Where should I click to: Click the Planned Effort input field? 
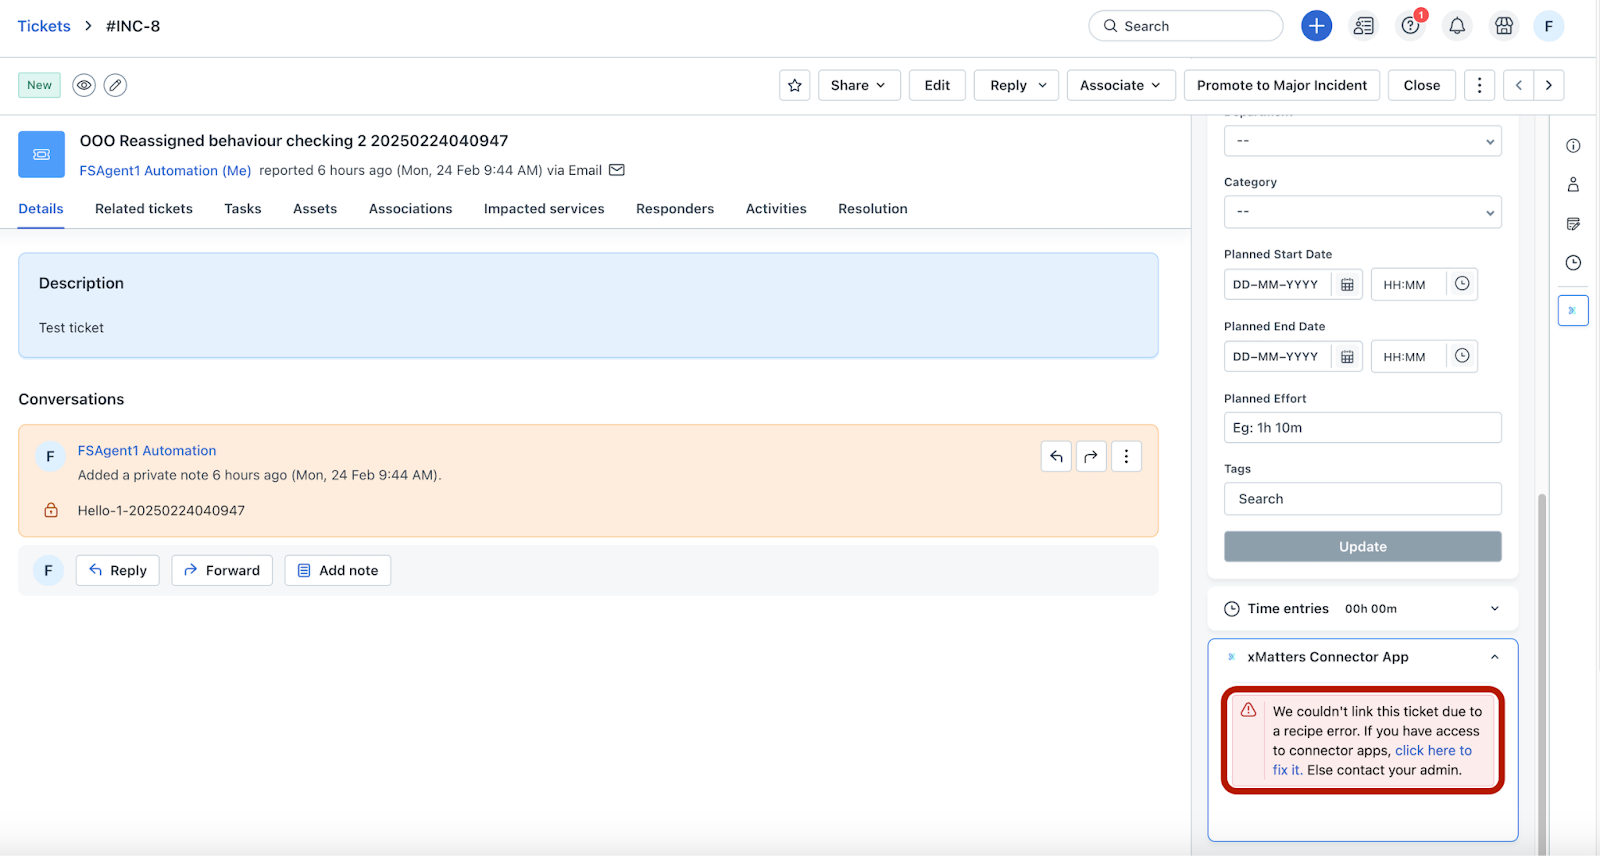pos(1362,428)
